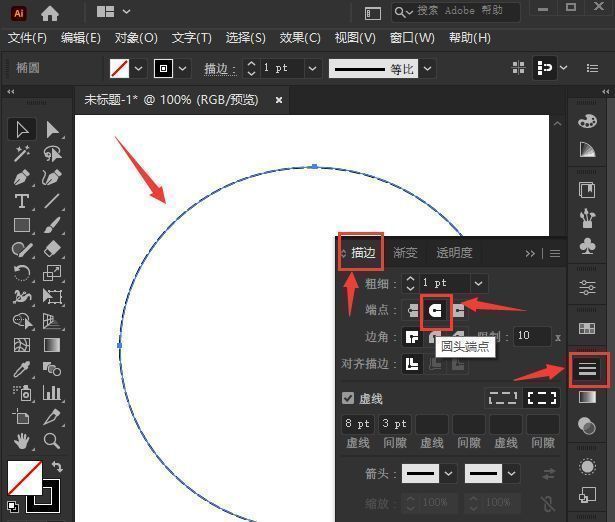Viewport: 615px width, 522px height.
Task: Select the Shape Builder tool
Action: point(22,321)
